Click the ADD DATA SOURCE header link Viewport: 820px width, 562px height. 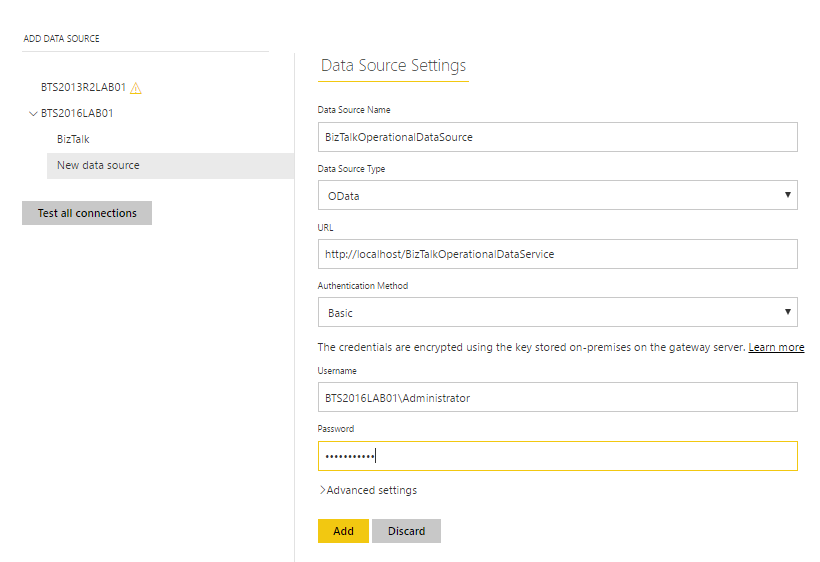click(x=61, y=39)
